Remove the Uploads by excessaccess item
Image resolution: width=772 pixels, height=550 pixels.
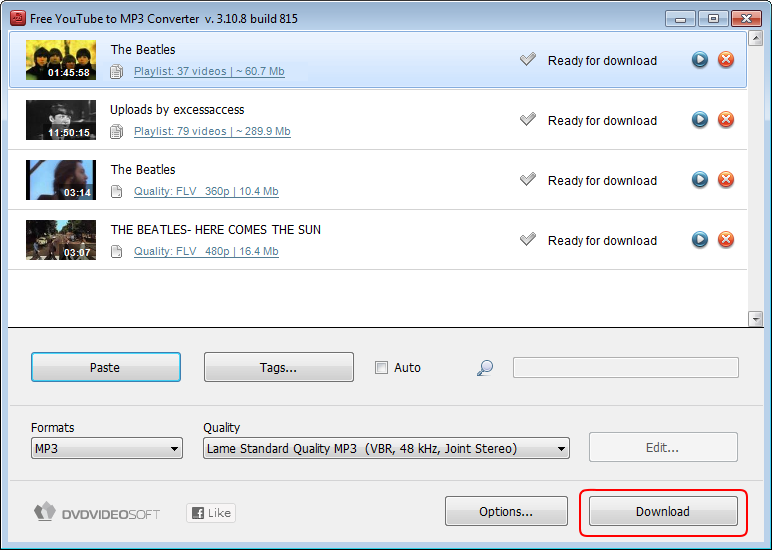tap(726, 120)
